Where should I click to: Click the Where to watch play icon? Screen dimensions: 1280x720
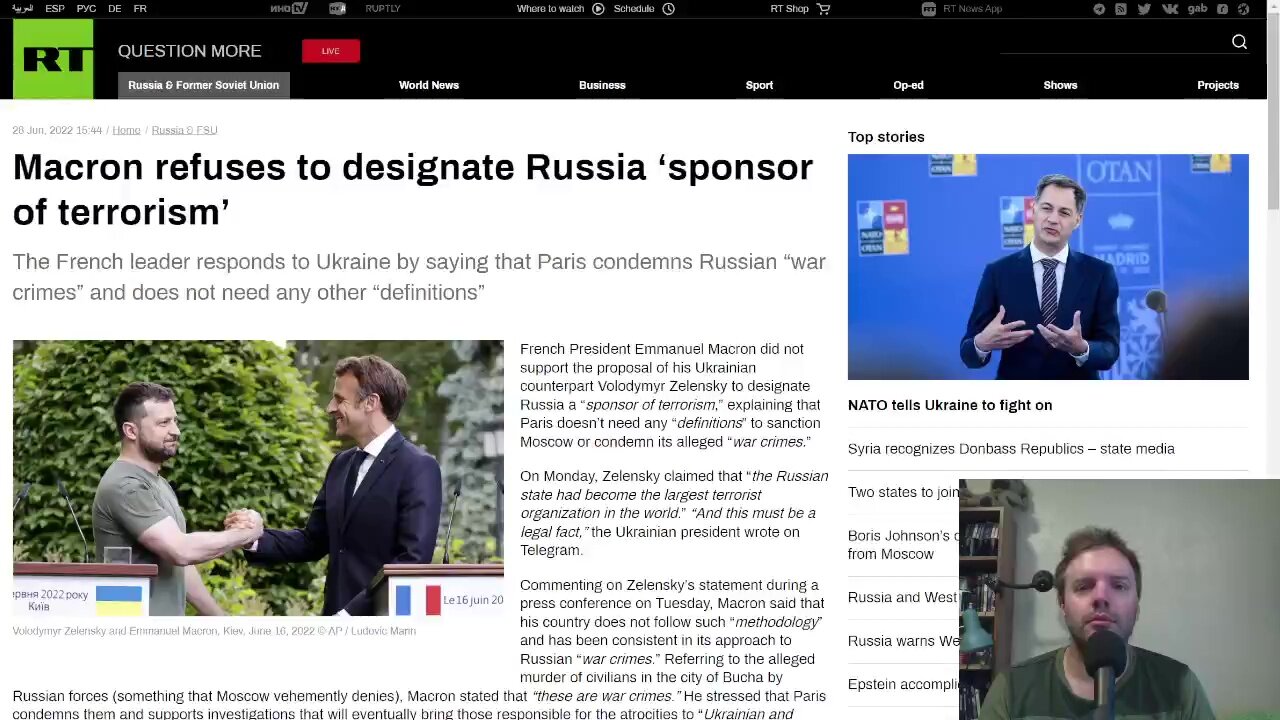pyautogui.click(x=598, y=9)
